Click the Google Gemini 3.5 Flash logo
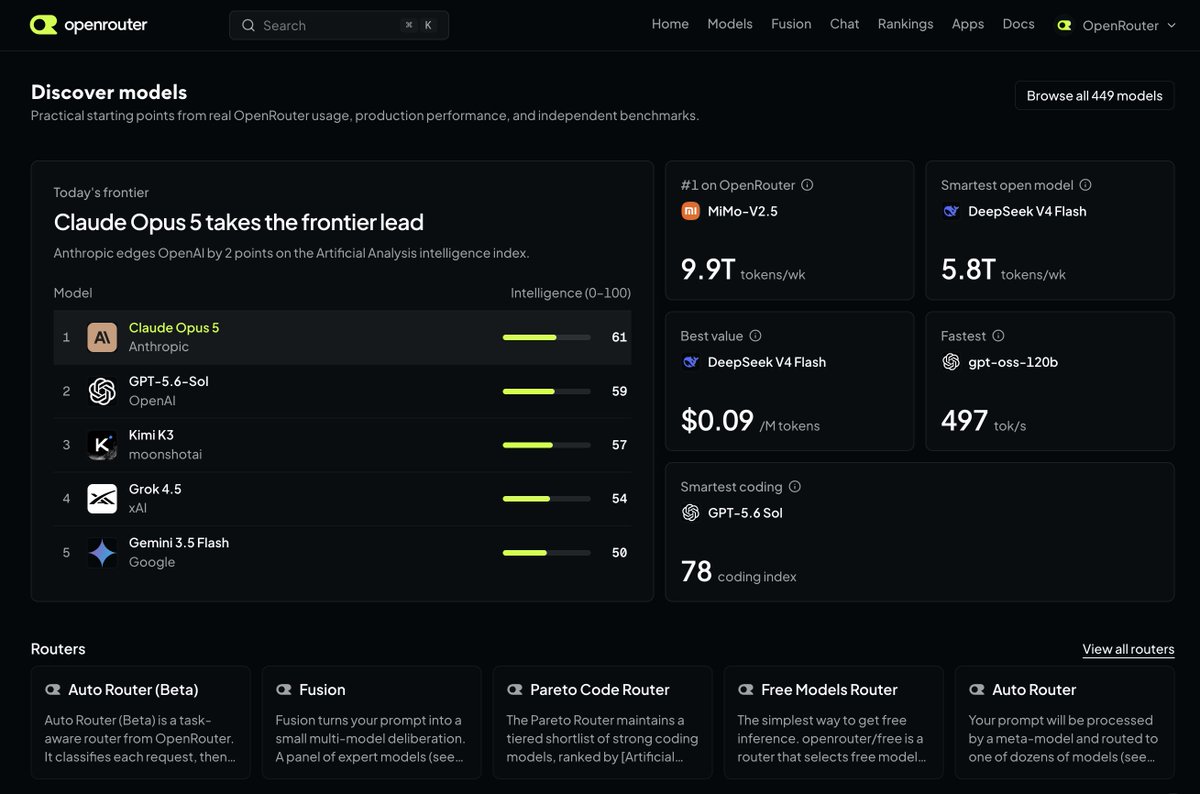Image resolution: width=1200 pixels, height=794 pixels. click(x=102, y=552)
